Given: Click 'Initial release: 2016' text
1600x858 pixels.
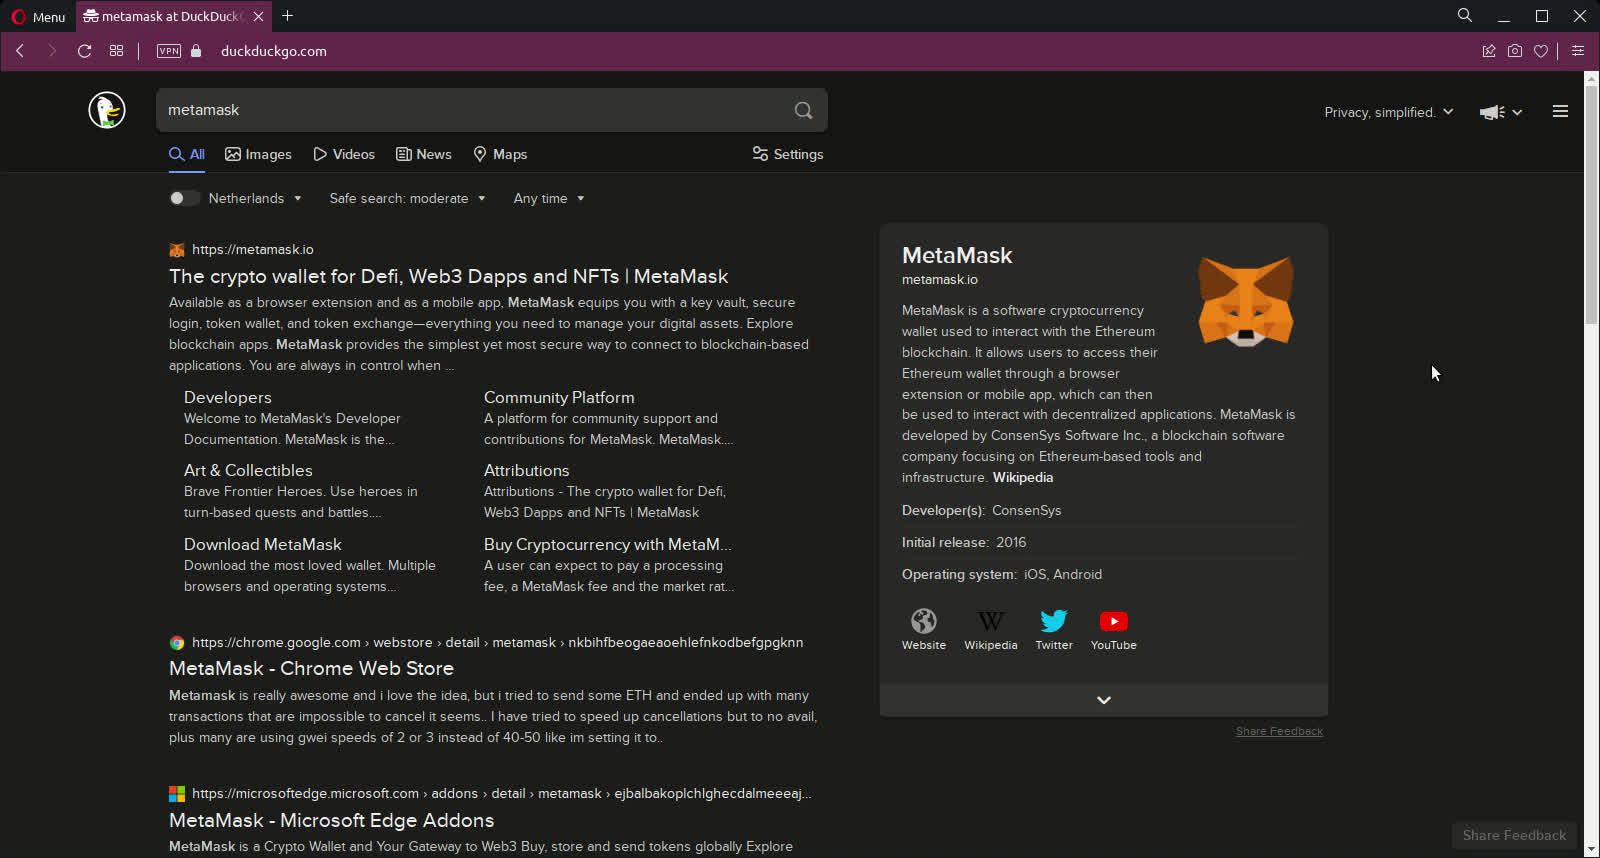Looking at the screenshot, I should pyautogui.click(x=964, y=542).
